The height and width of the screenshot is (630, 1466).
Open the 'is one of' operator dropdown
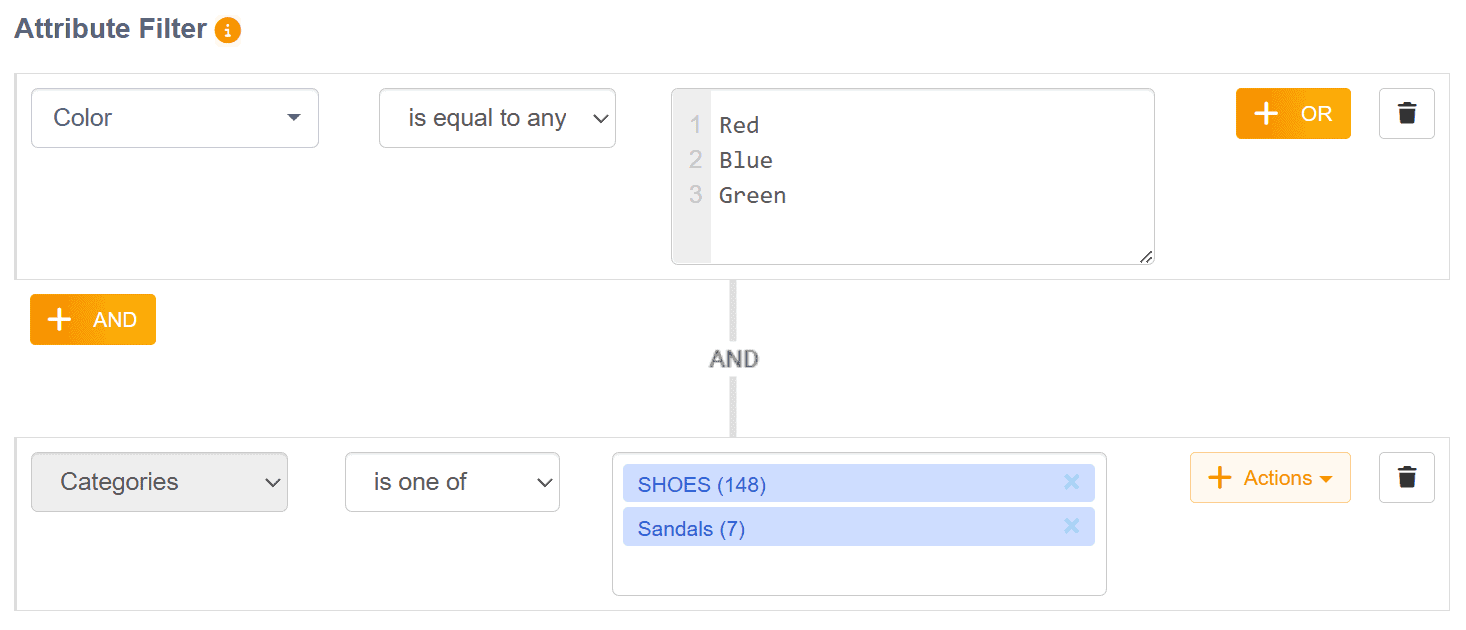click(x=452, y=482)
